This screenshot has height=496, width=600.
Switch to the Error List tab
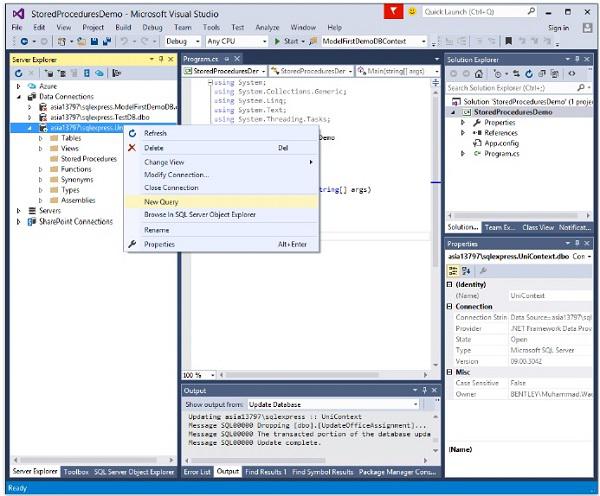point(197,472)
